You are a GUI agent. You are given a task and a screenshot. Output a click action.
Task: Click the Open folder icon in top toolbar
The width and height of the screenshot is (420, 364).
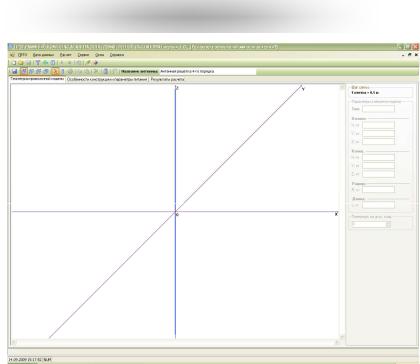coord(21,63)
